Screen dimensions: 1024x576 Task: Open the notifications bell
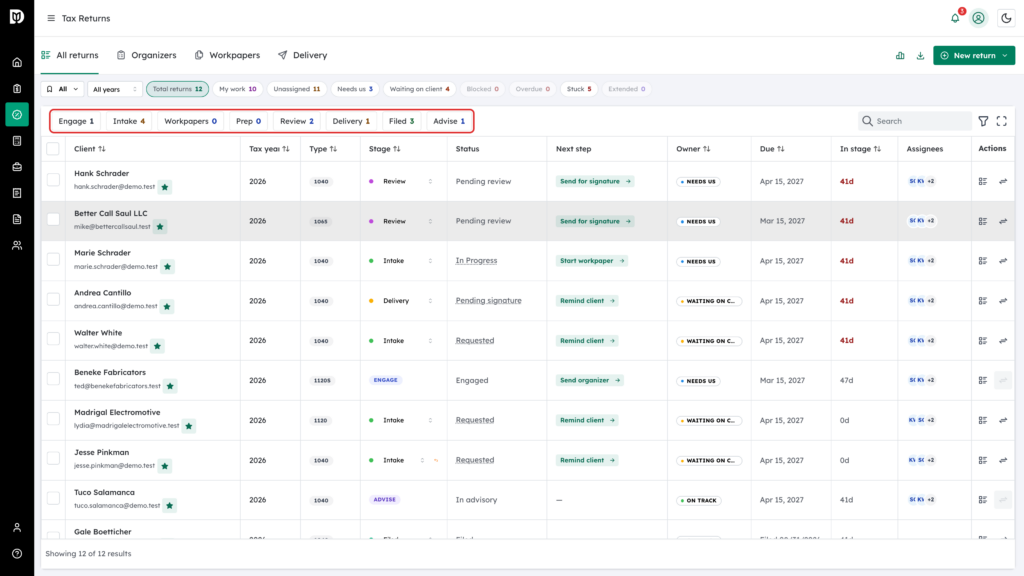pos(955,18)
